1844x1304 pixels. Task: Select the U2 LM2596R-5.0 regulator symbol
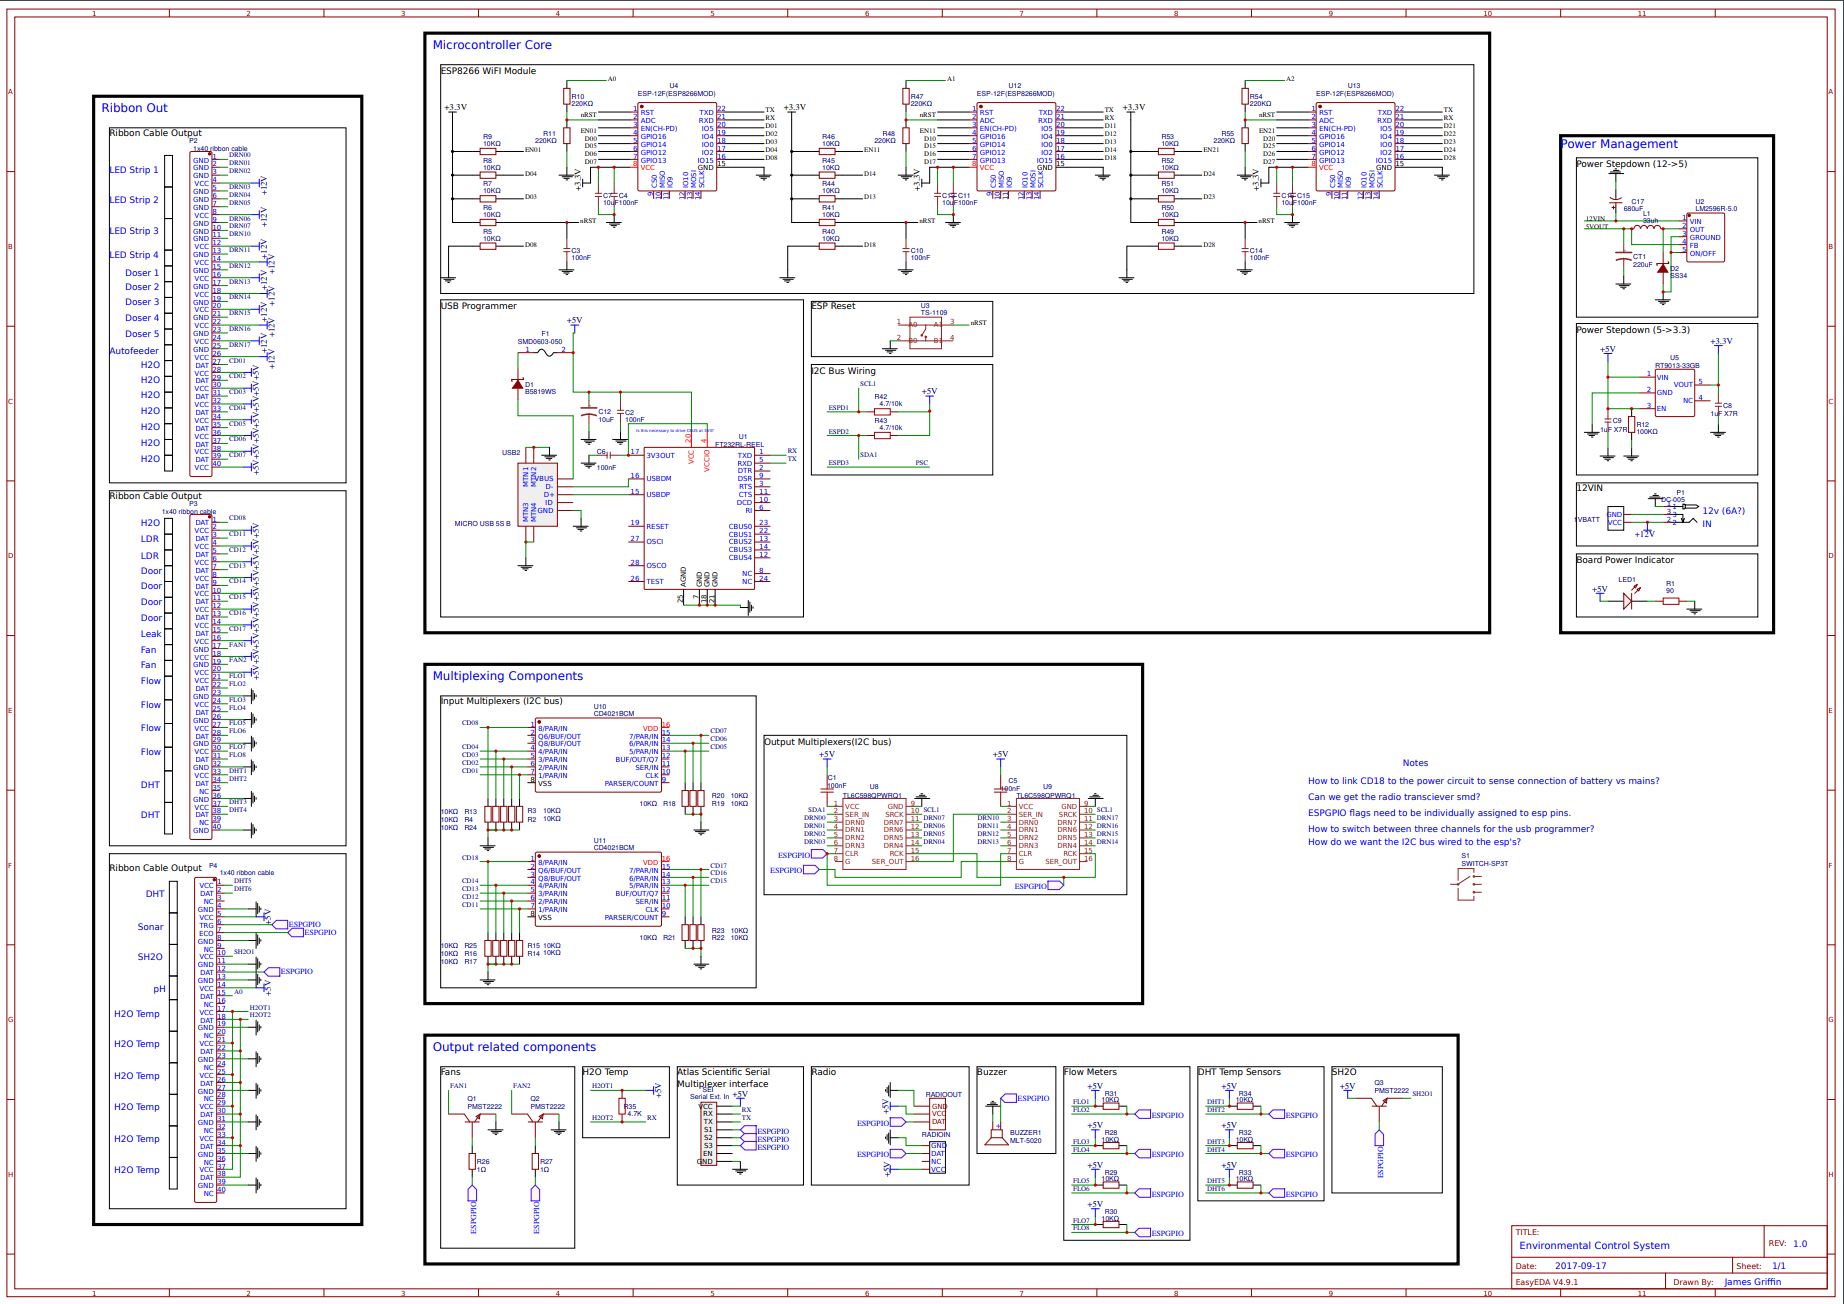point(1705,236)
